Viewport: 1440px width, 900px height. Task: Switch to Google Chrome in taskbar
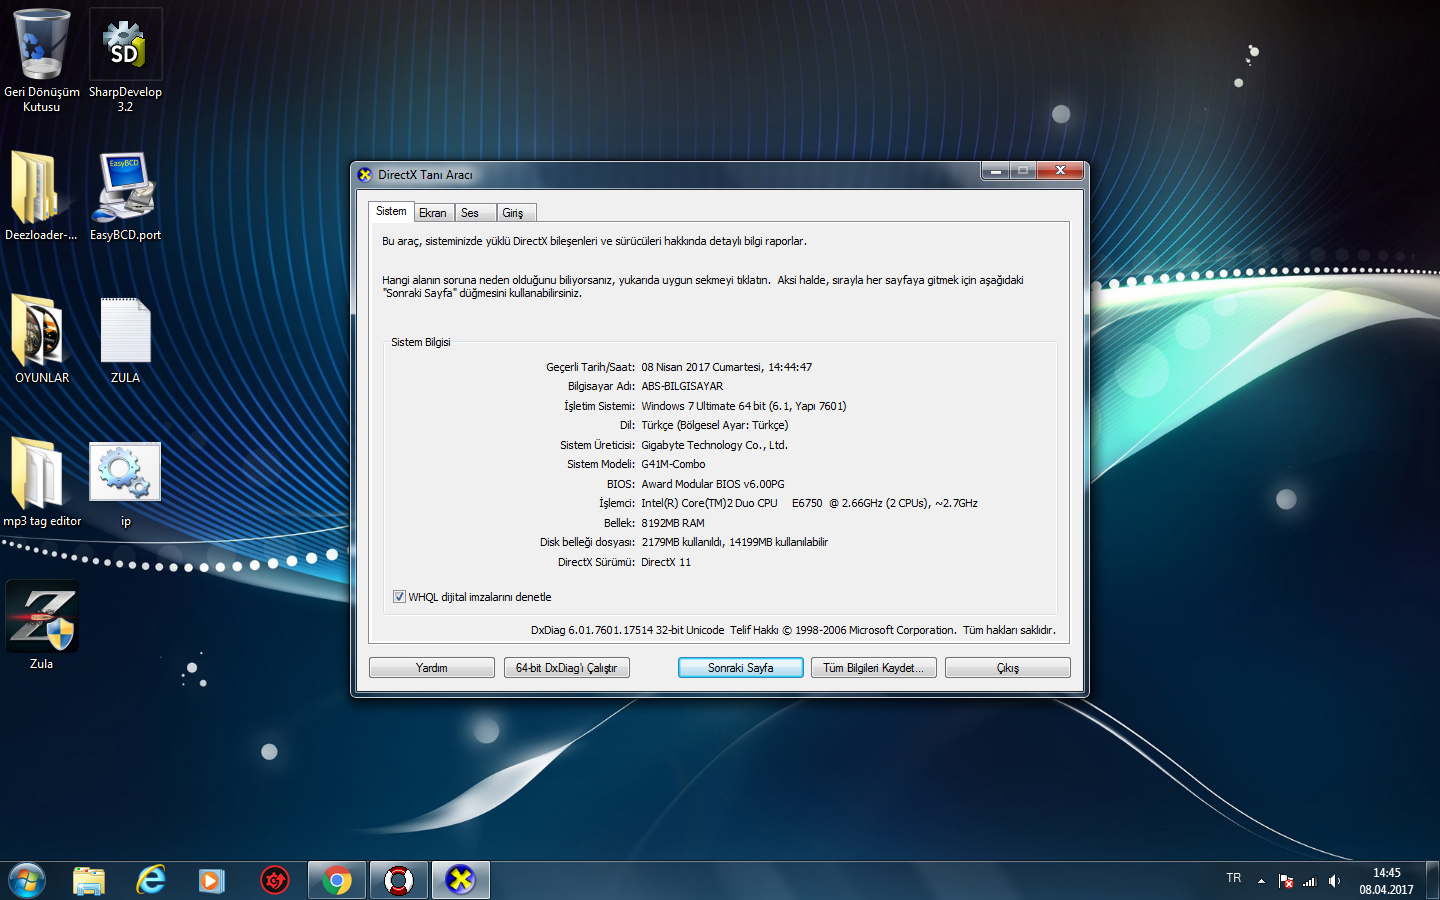(337, 880)
